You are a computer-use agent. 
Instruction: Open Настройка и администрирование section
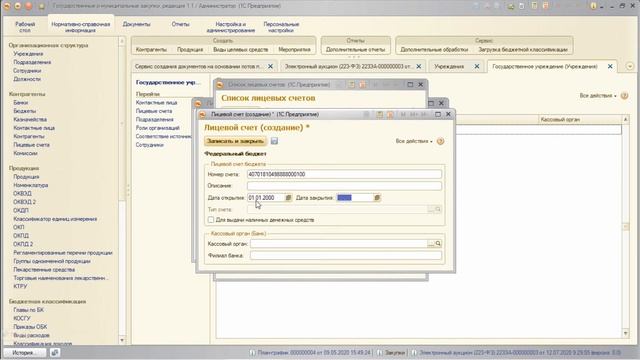(231, 27)
